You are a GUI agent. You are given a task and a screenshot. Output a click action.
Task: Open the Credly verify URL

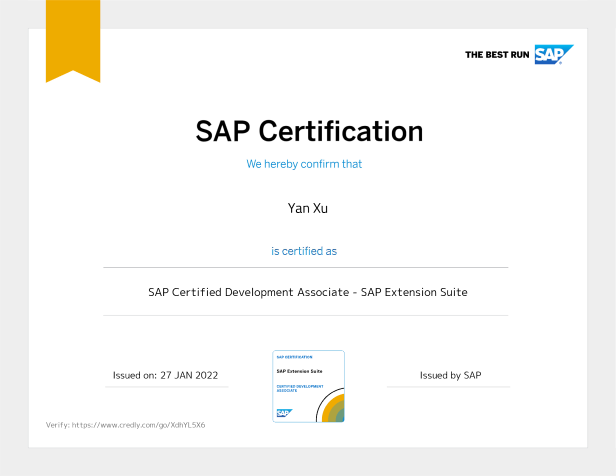click(x=138, y=425)
